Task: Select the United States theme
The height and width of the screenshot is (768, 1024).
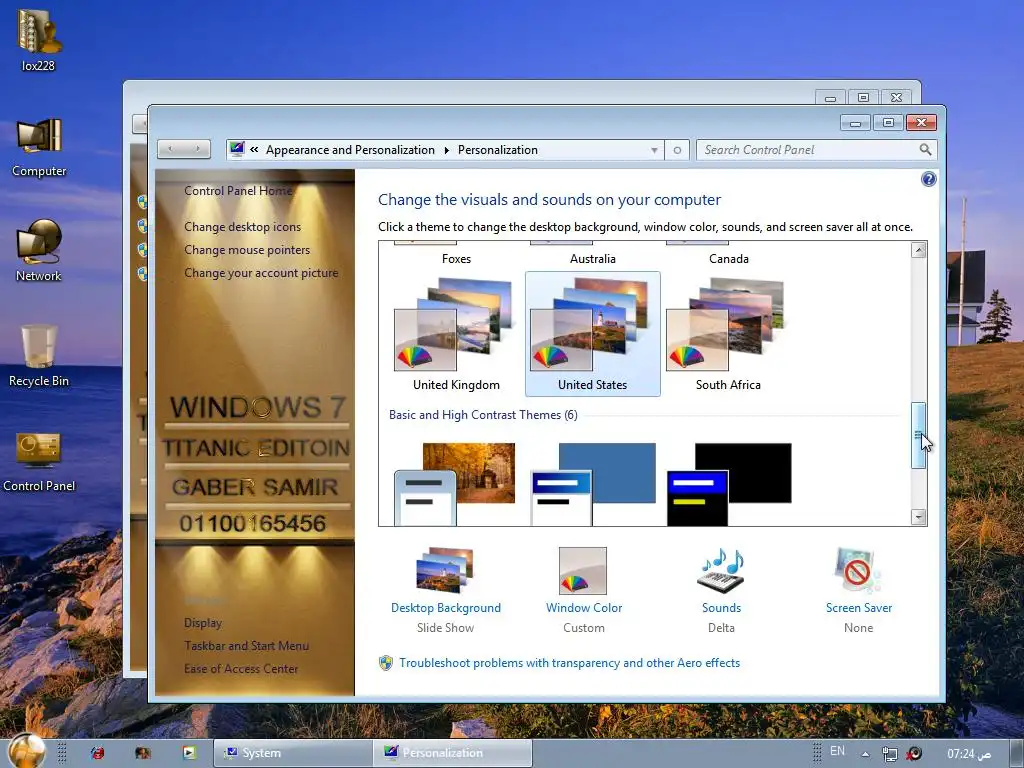Action: click(x=592, y=334)
